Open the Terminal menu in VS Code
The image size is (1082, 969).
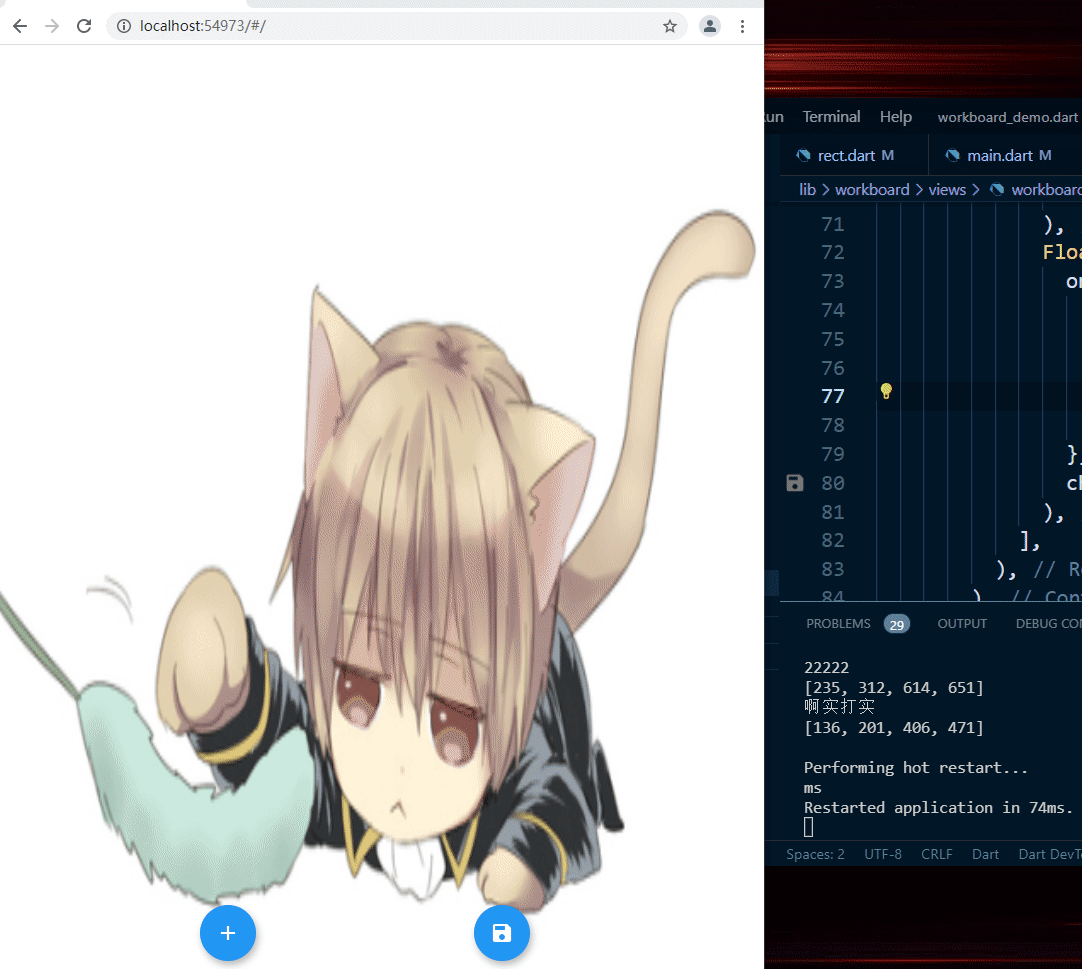(x=831, y=117)
